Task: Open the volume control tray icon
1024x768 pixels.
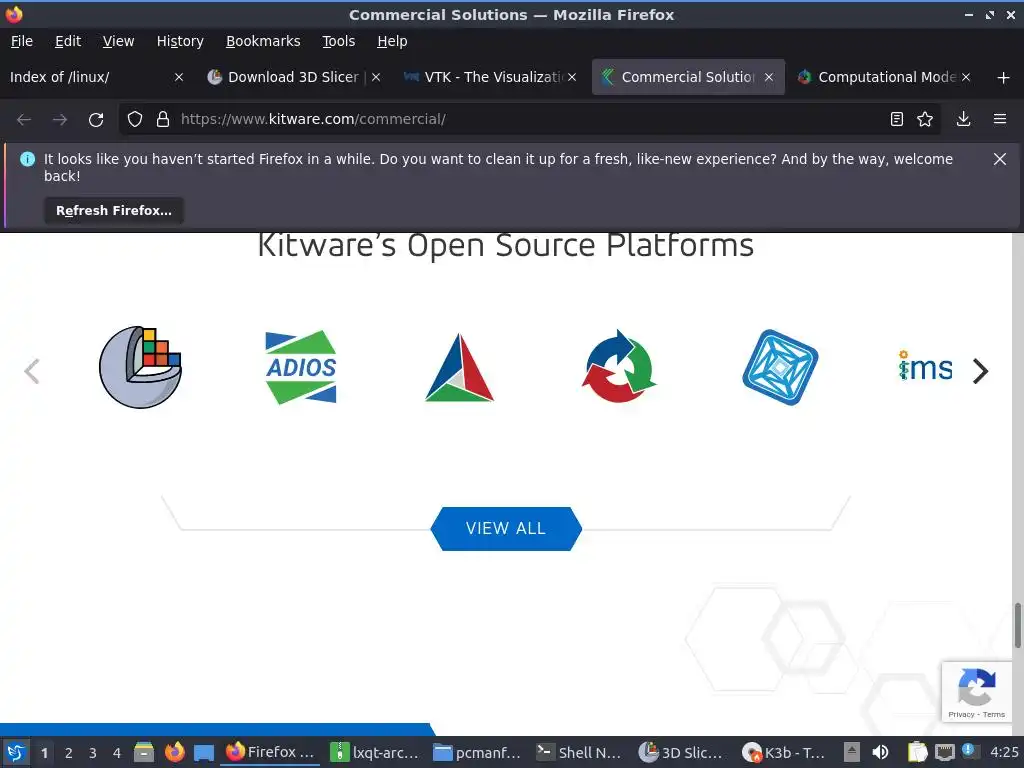Action: pyautogui.click(x=880, y=752)
